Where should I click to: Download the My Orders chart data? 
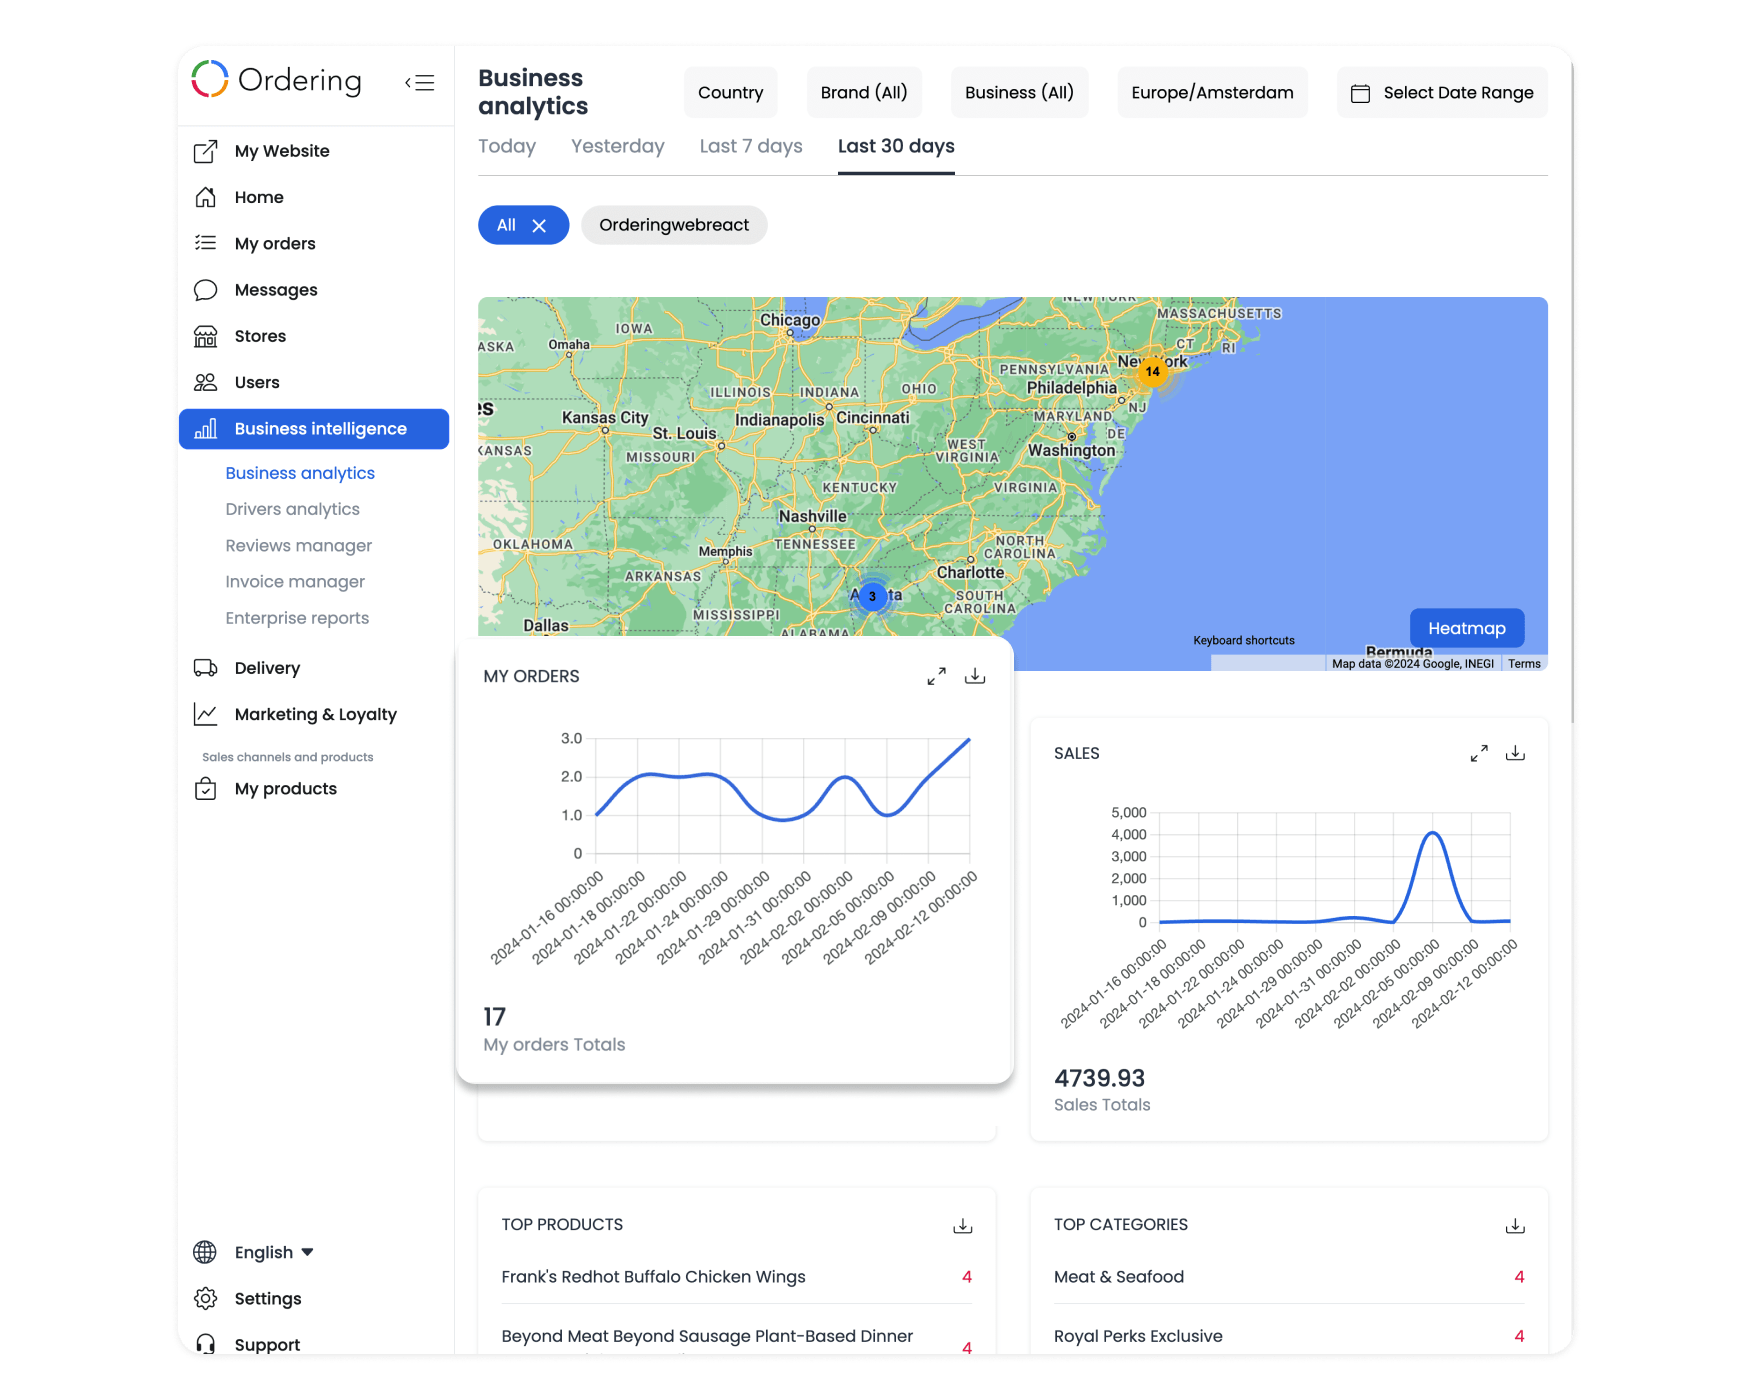tap(975, 677)
